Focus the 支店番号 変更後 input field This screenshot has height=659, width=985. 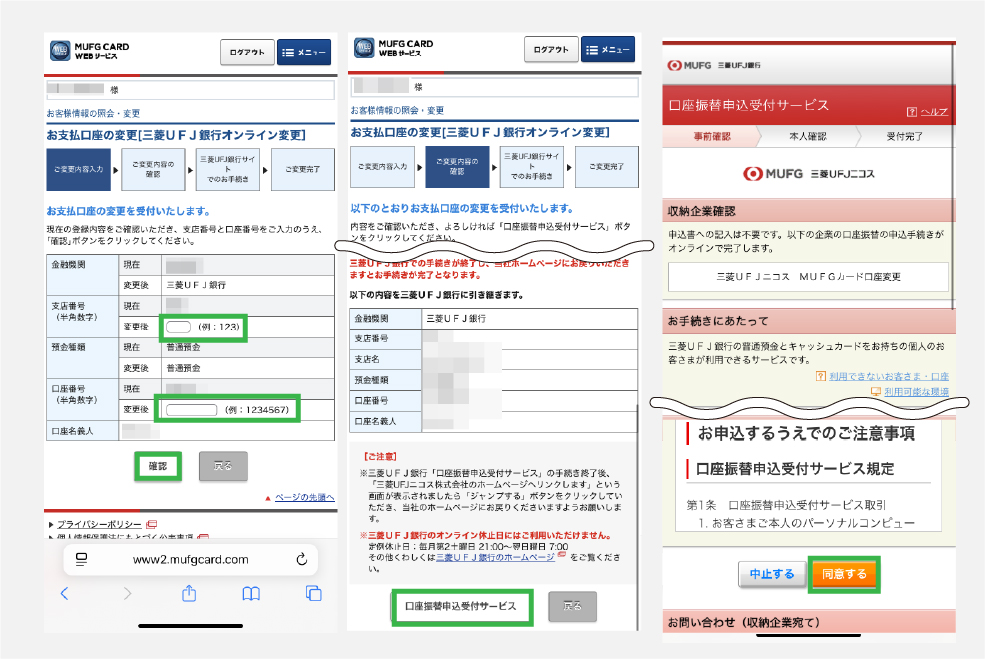[x=178, y=327]
